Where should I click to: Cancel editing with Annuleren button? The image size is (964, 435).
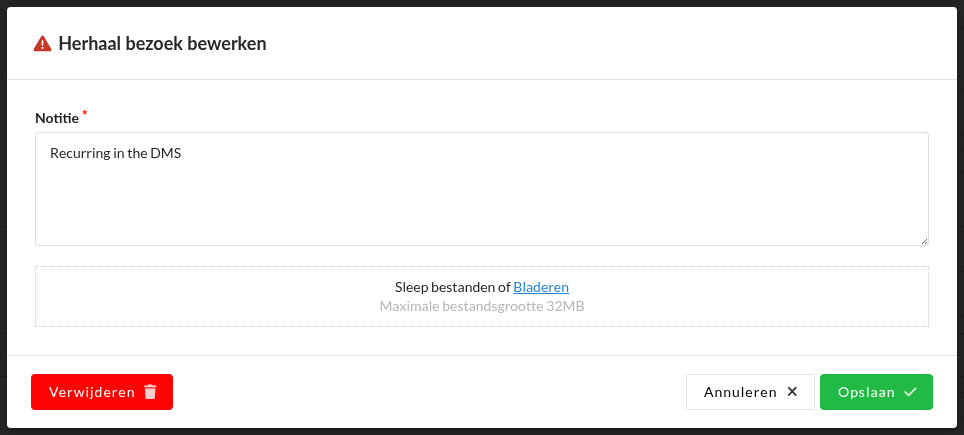coord(750,392)
